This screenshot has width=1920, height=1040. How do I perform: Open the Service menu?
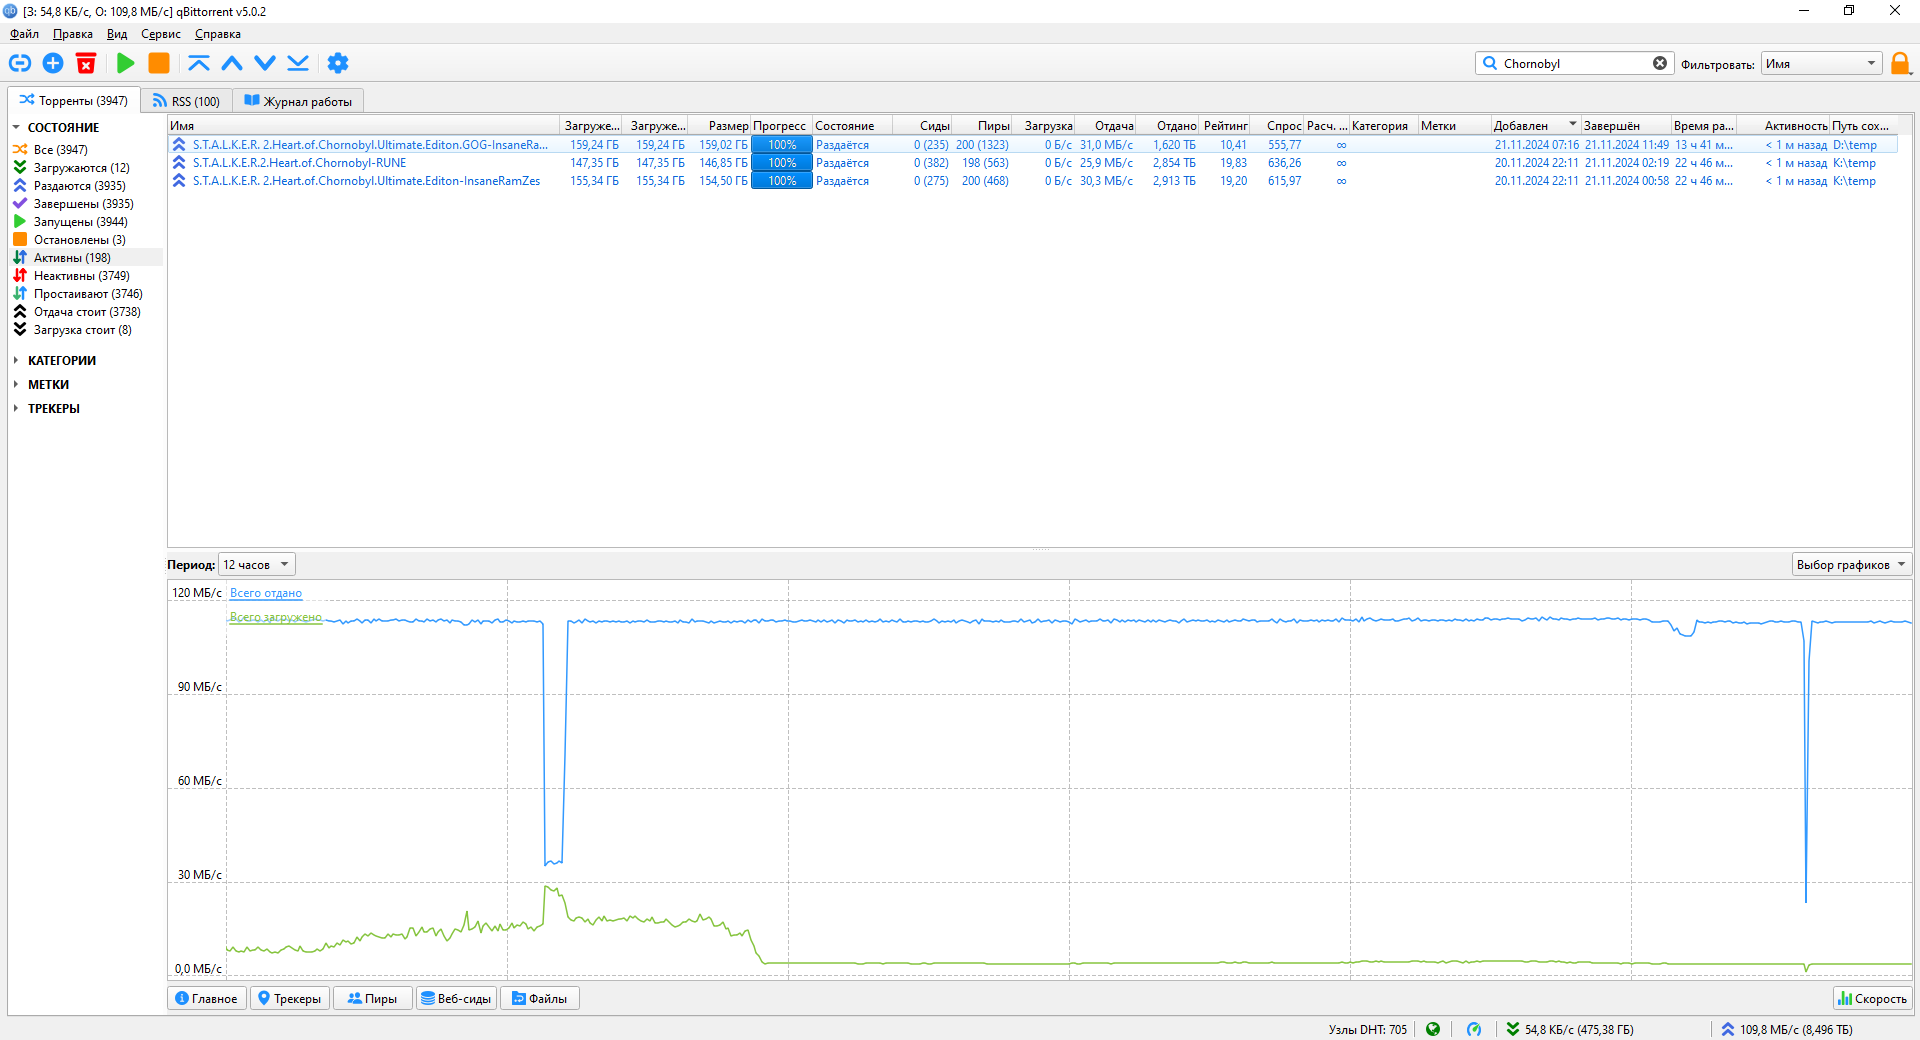[160, 34]
